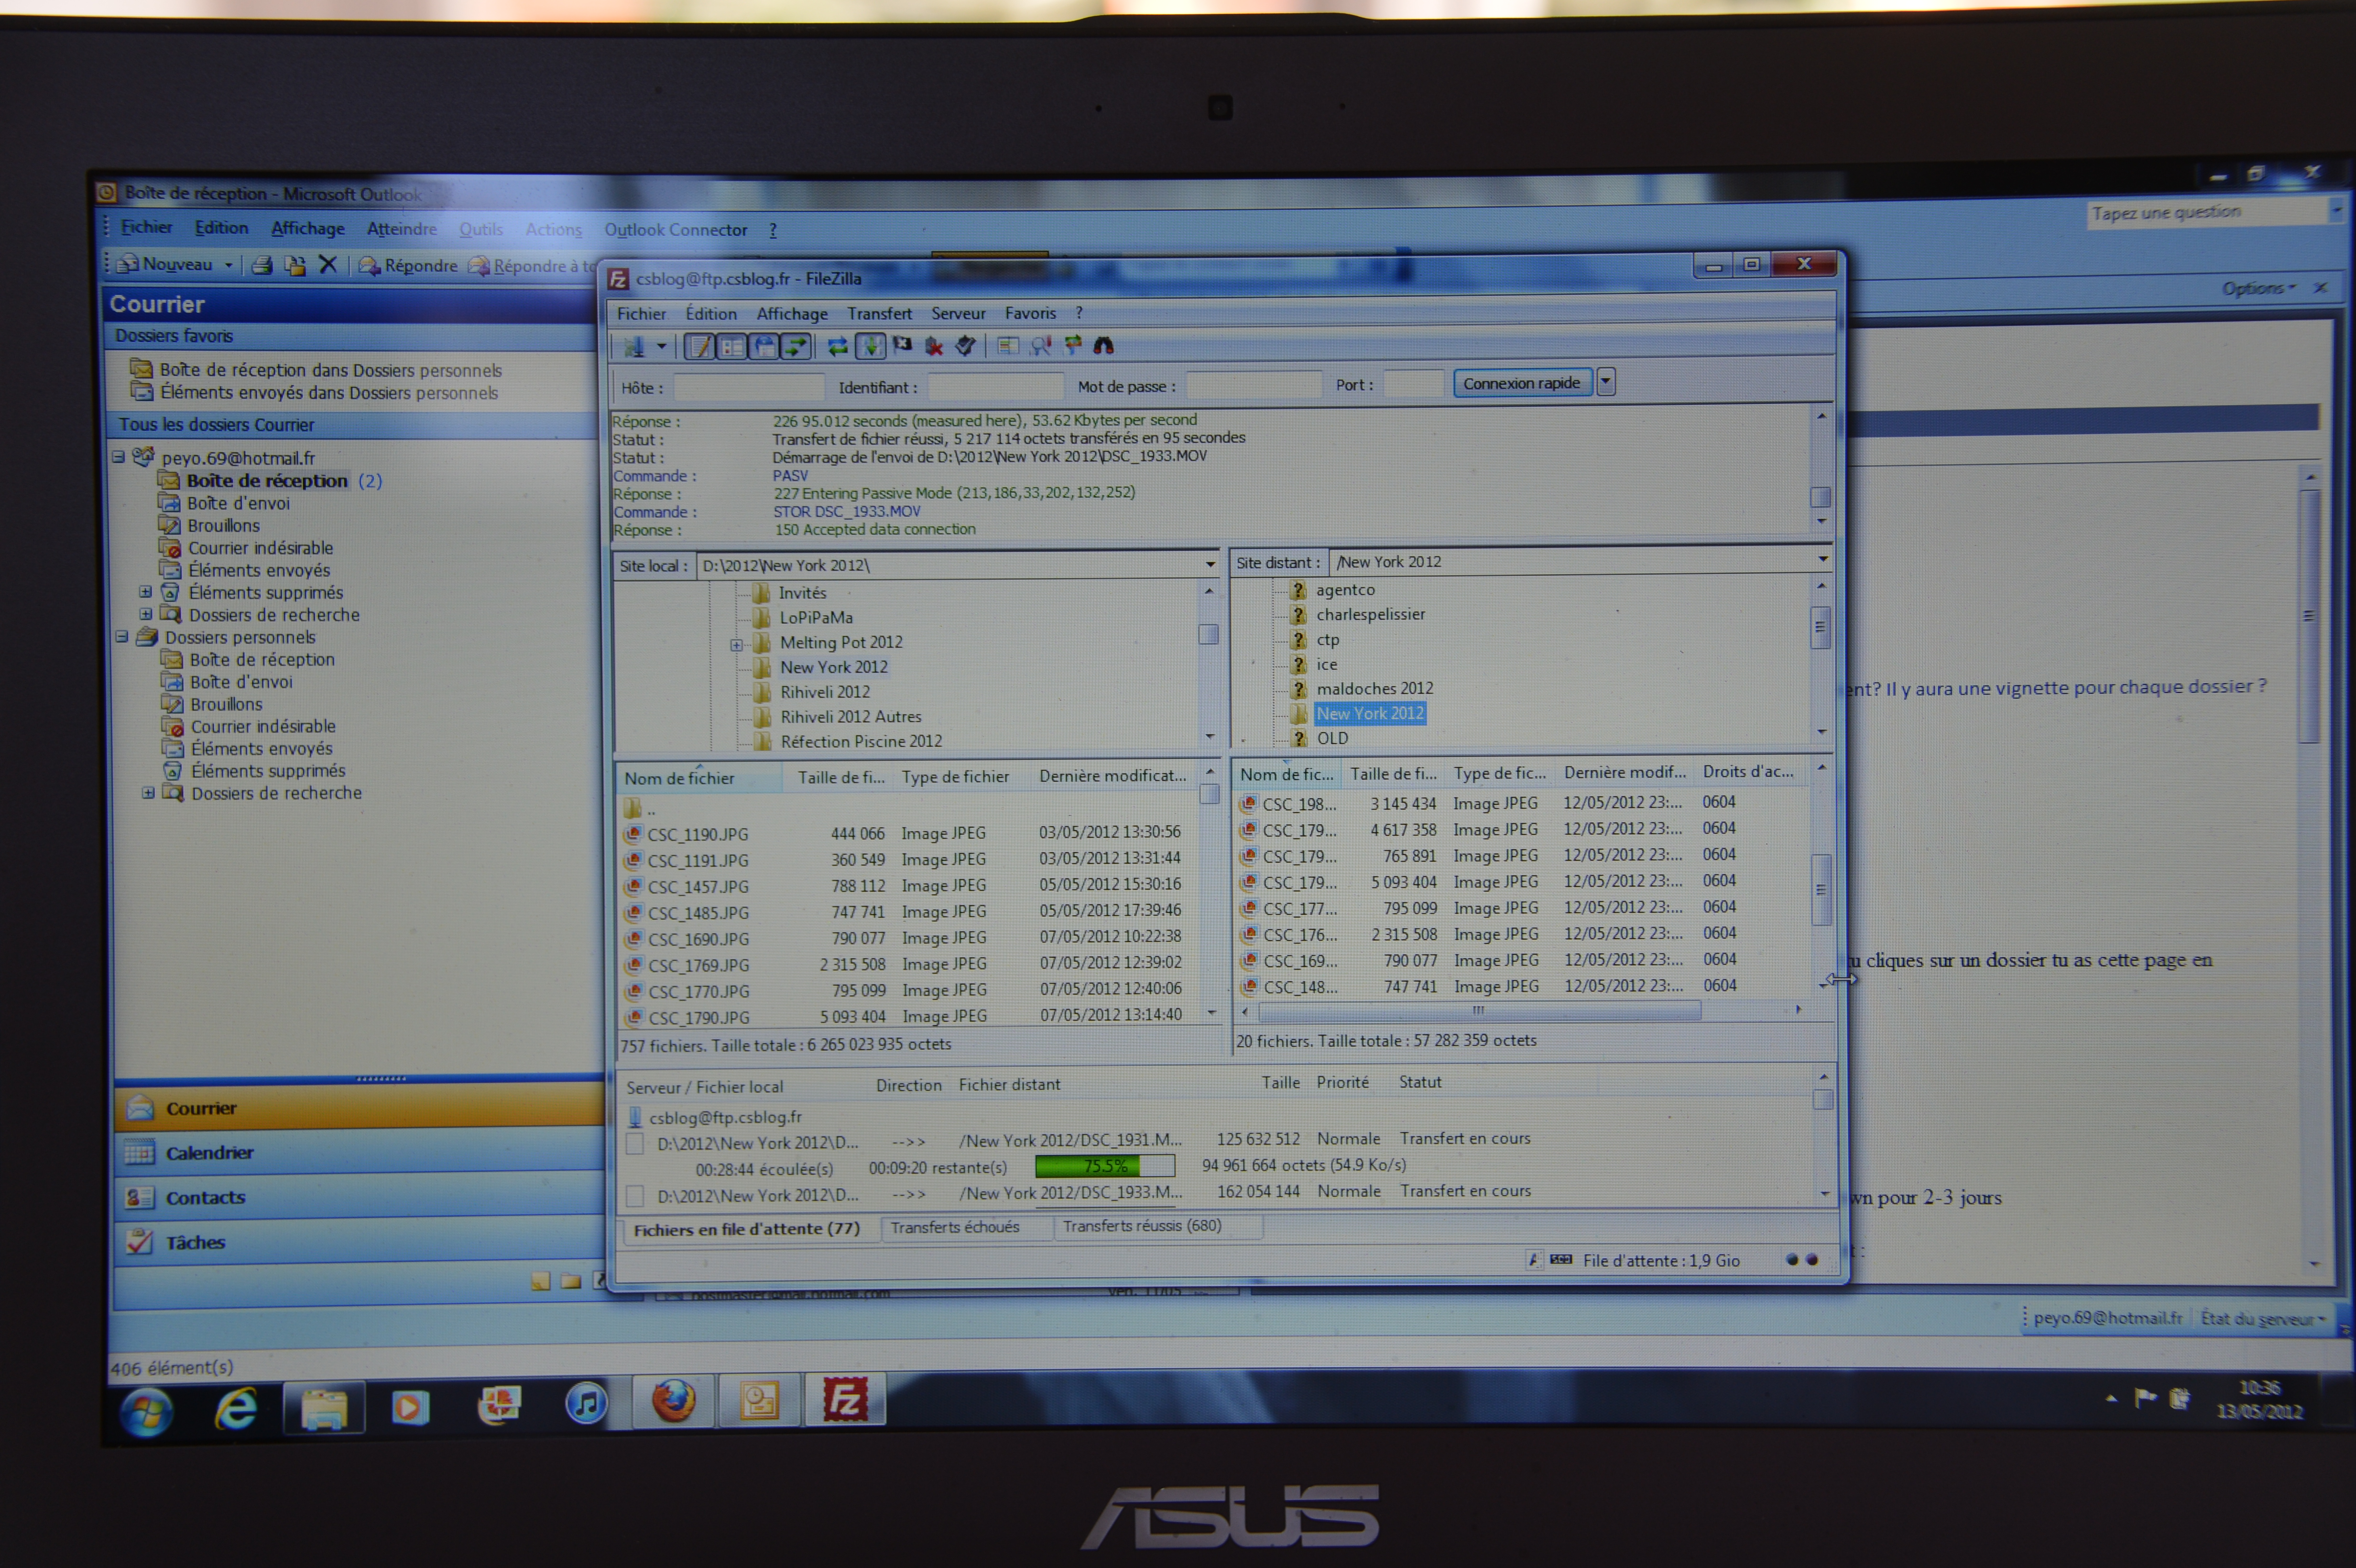The image size is (2356, 1568).
Task: Toggle the transfer queue processing icon
Action: tap(871, 347)
